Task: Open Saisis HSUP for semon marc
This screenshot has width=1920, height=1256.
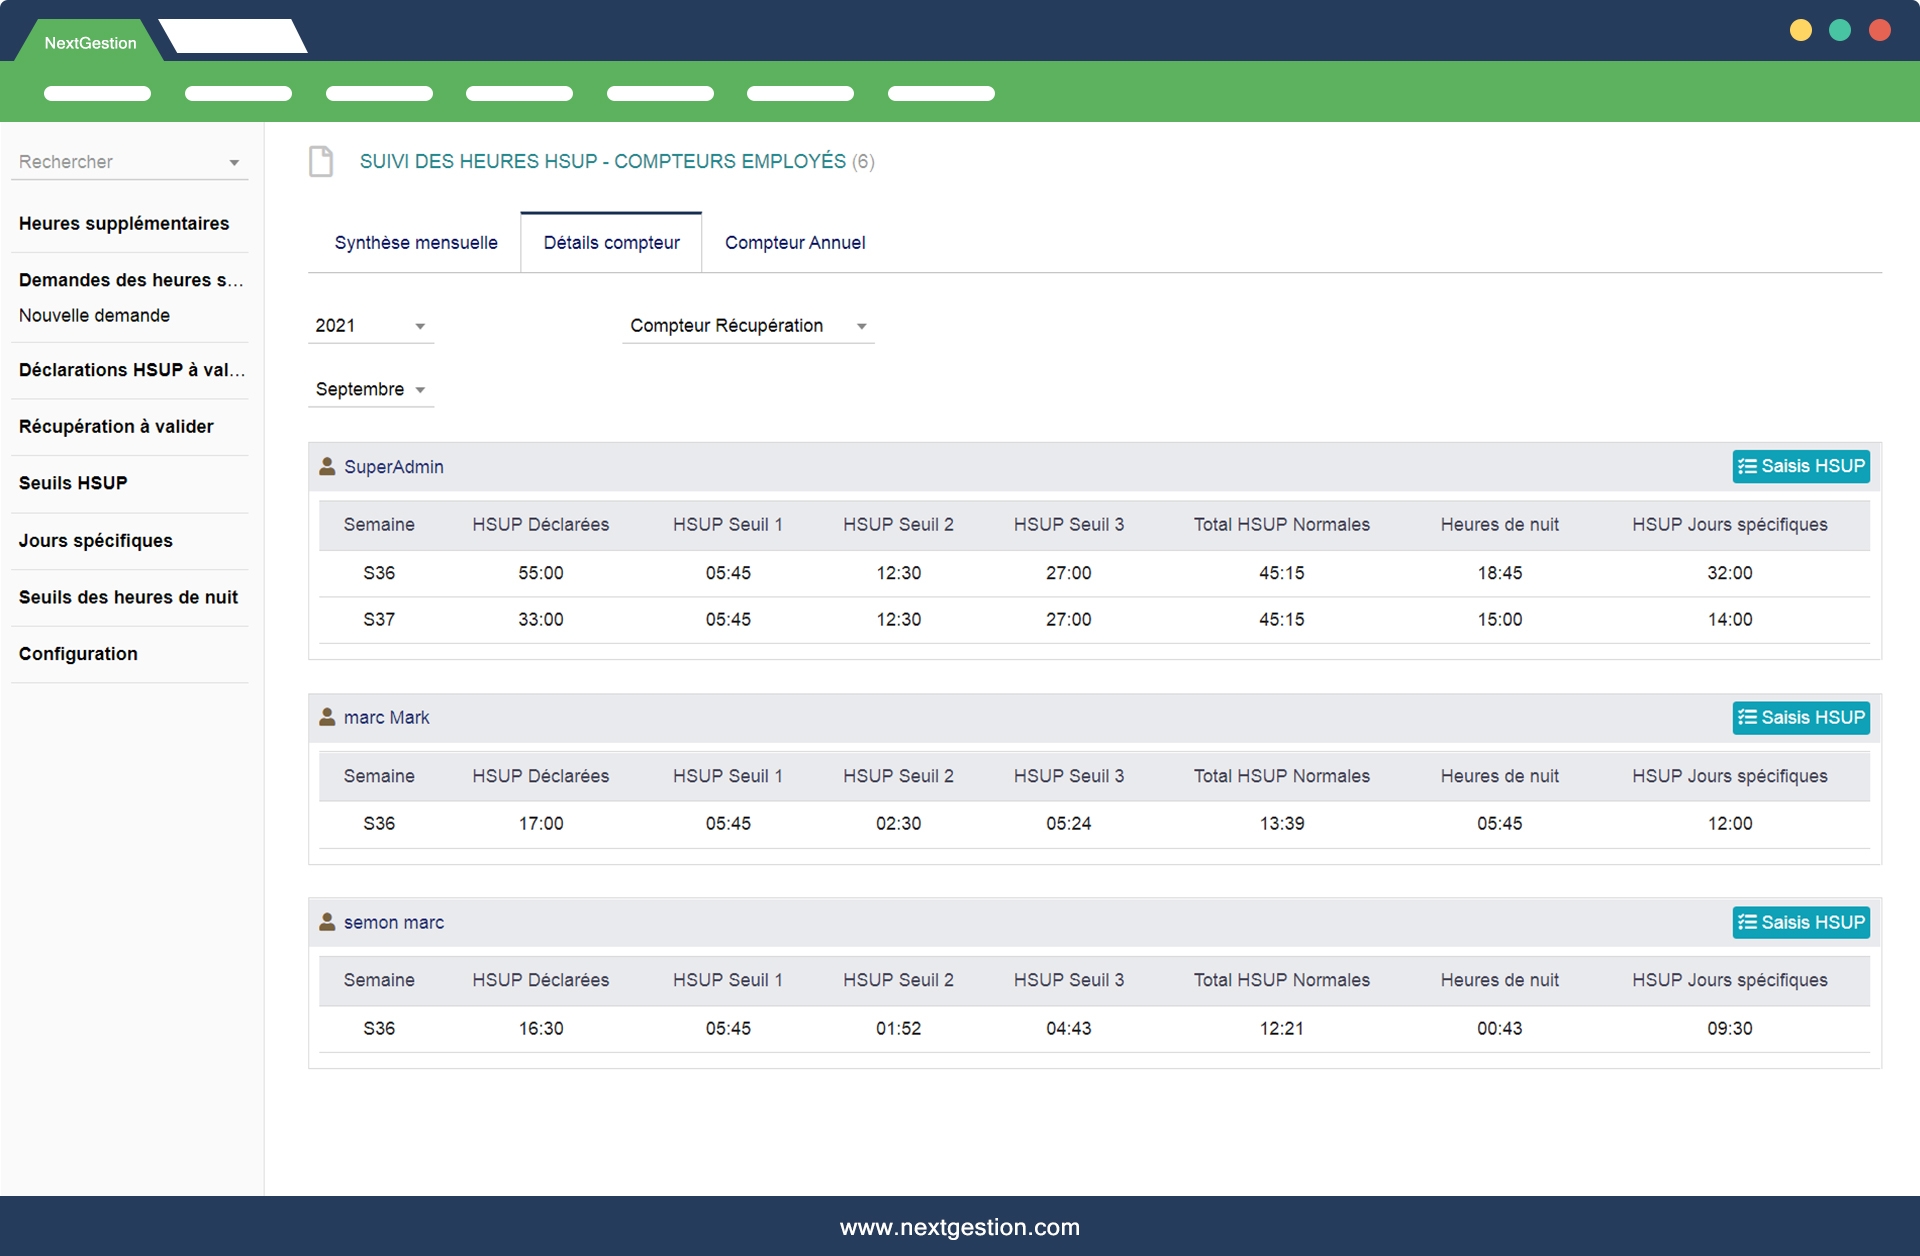Action: point(1800,922)
